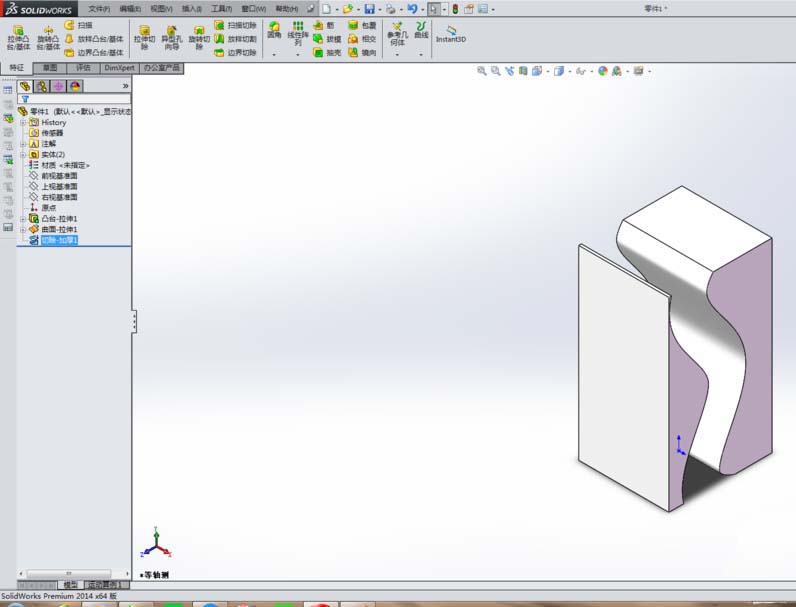Open the 异型孔向导 hole wizard
Screen dimensions: 796x607
pyautogui.click(x=172, y=38)
